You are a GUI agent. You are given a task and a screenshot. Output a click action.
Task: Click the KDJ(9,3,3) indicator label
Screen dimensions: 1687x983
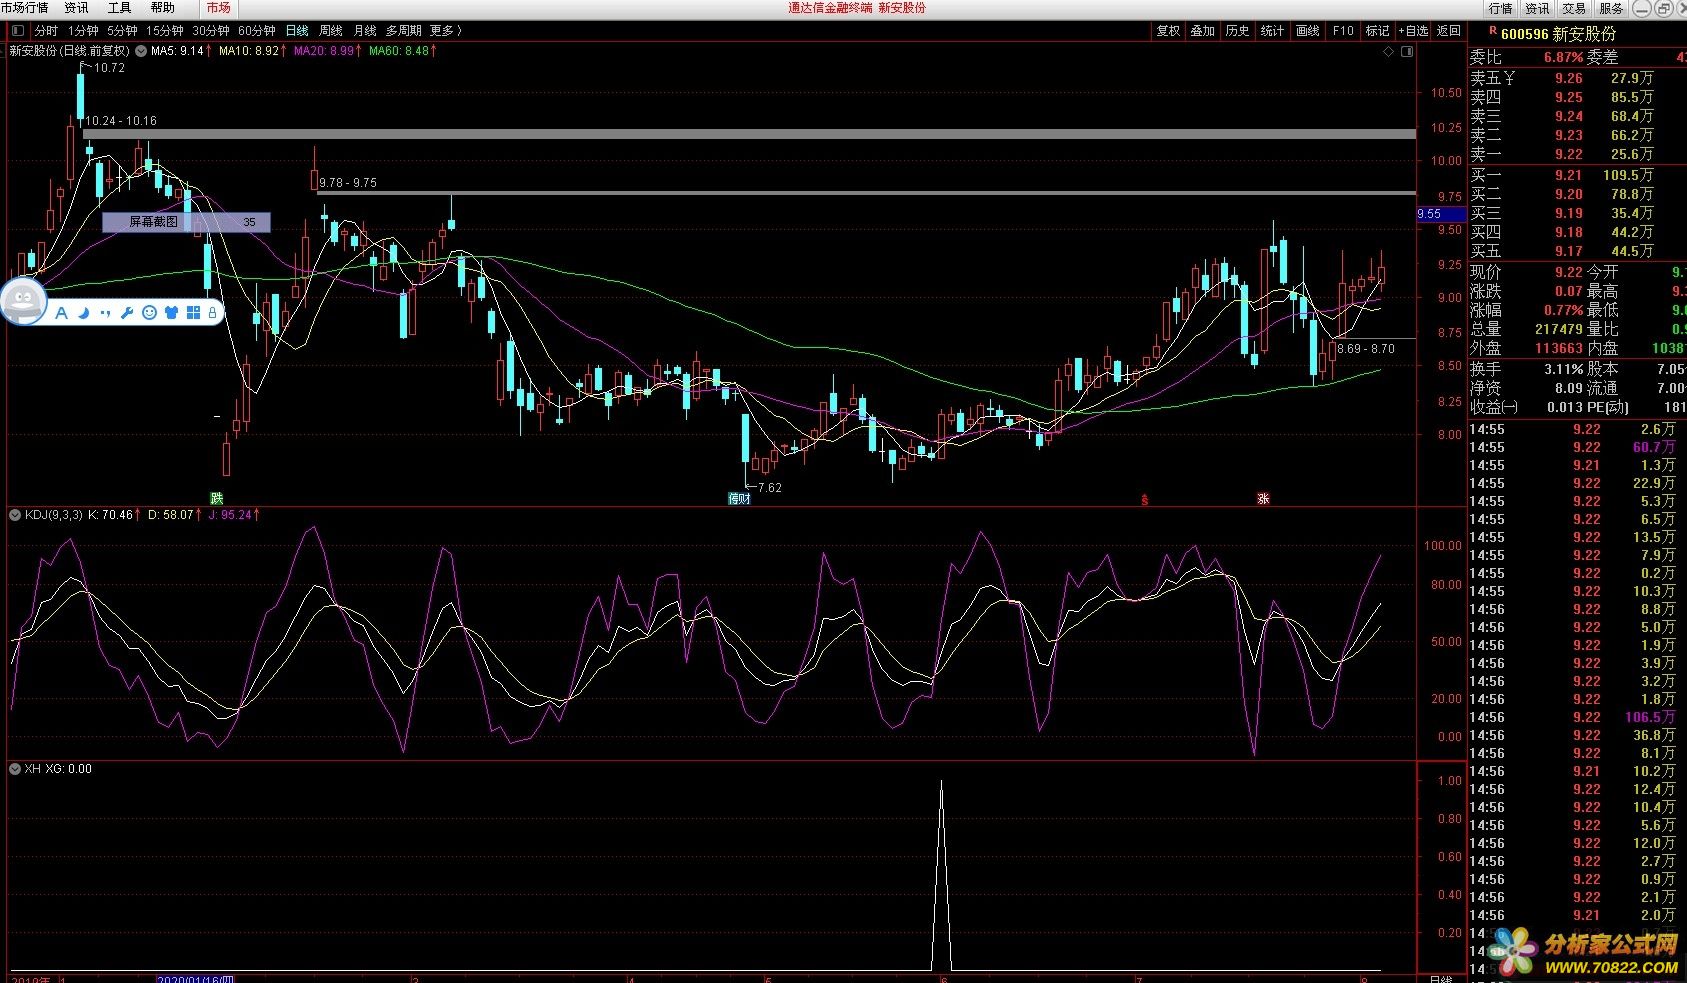pos(53,515)
